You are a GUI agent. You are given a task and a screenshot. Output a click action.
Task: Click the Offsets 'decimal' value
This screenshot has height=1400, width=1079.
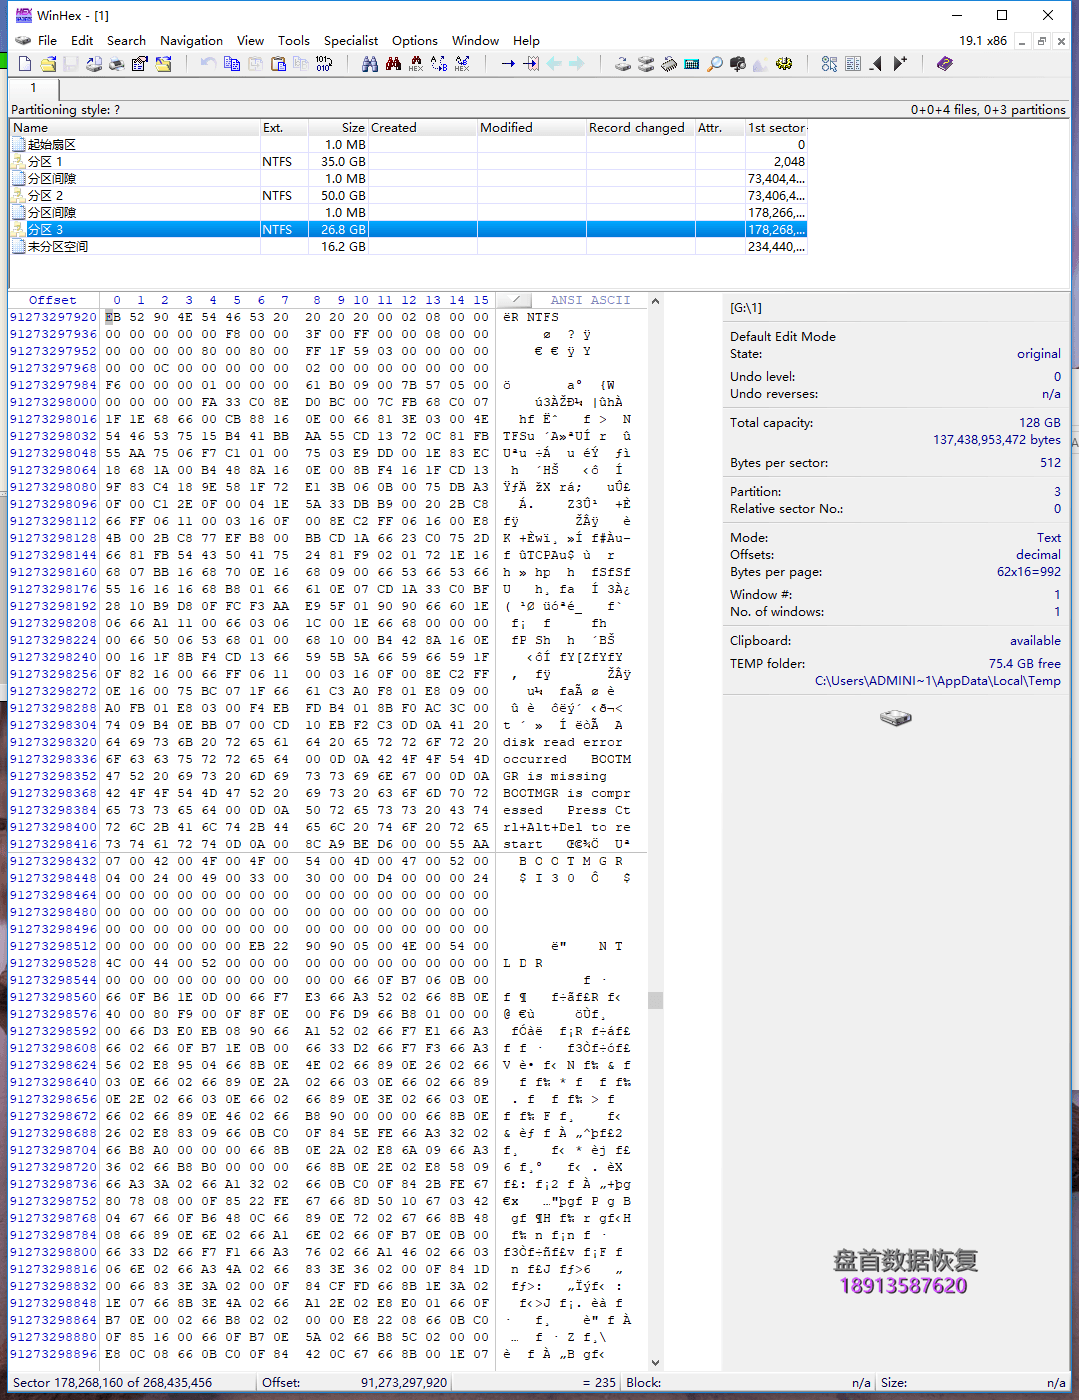coord(1038,555)
